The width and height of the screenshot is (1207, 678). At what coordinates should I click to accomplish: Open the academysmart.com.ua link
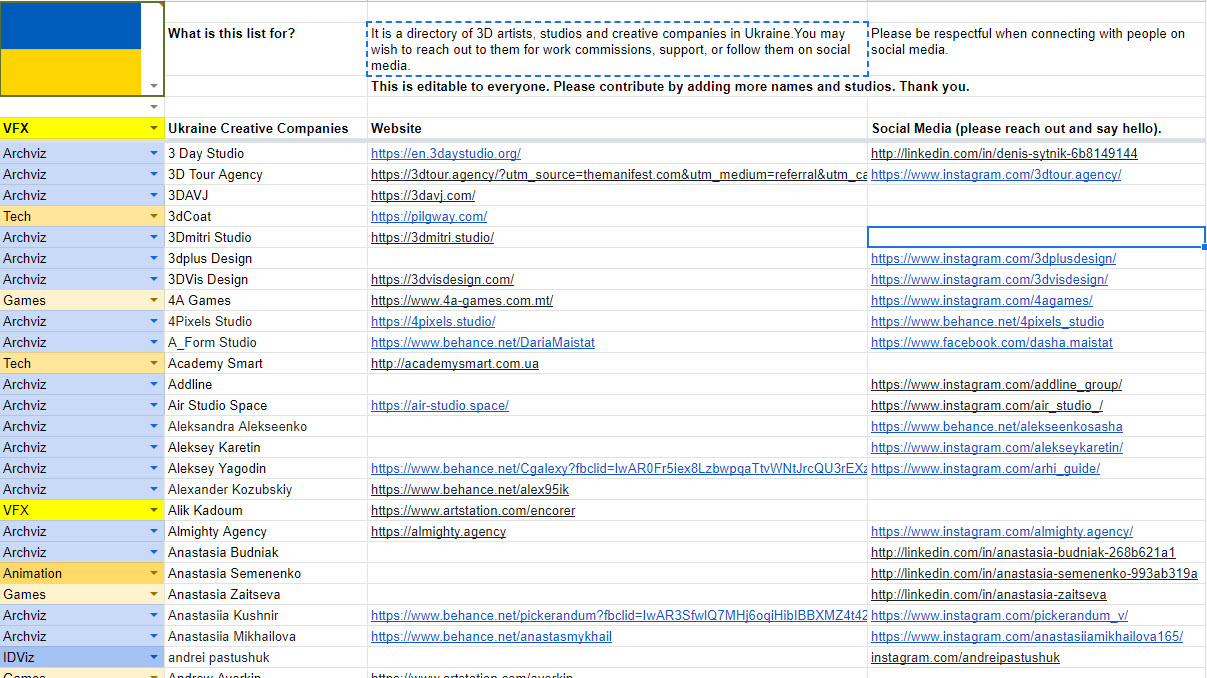point(455,364)
